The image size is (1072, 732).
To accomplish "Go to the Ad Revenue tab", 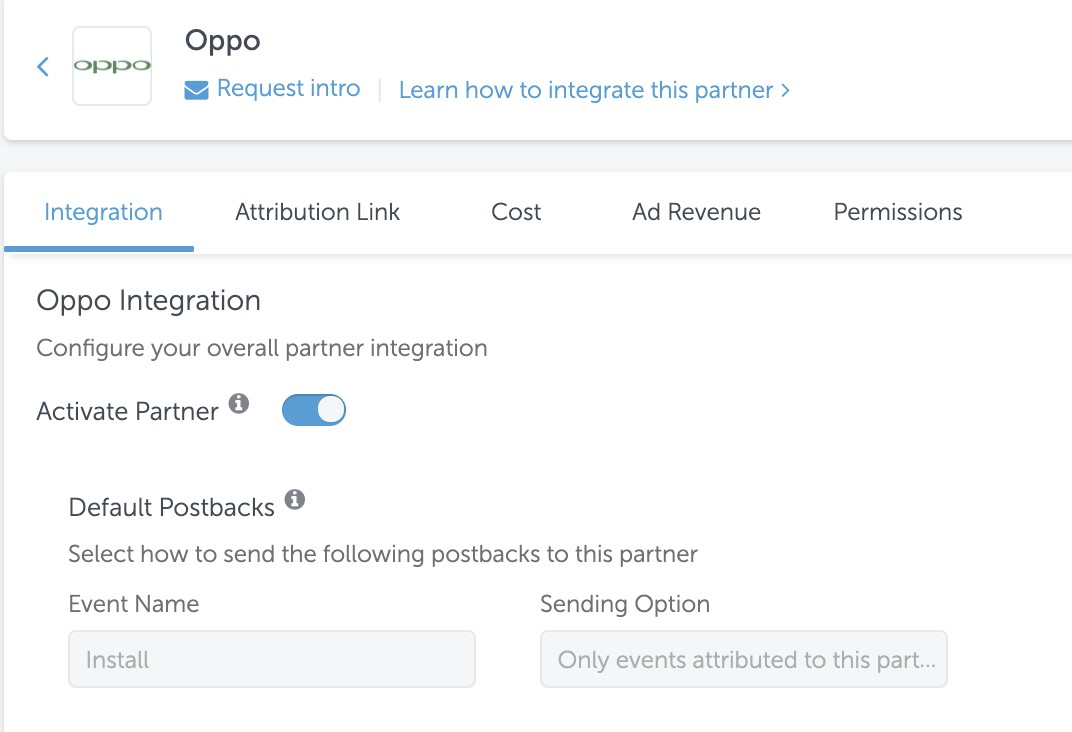I will [696, 212].
